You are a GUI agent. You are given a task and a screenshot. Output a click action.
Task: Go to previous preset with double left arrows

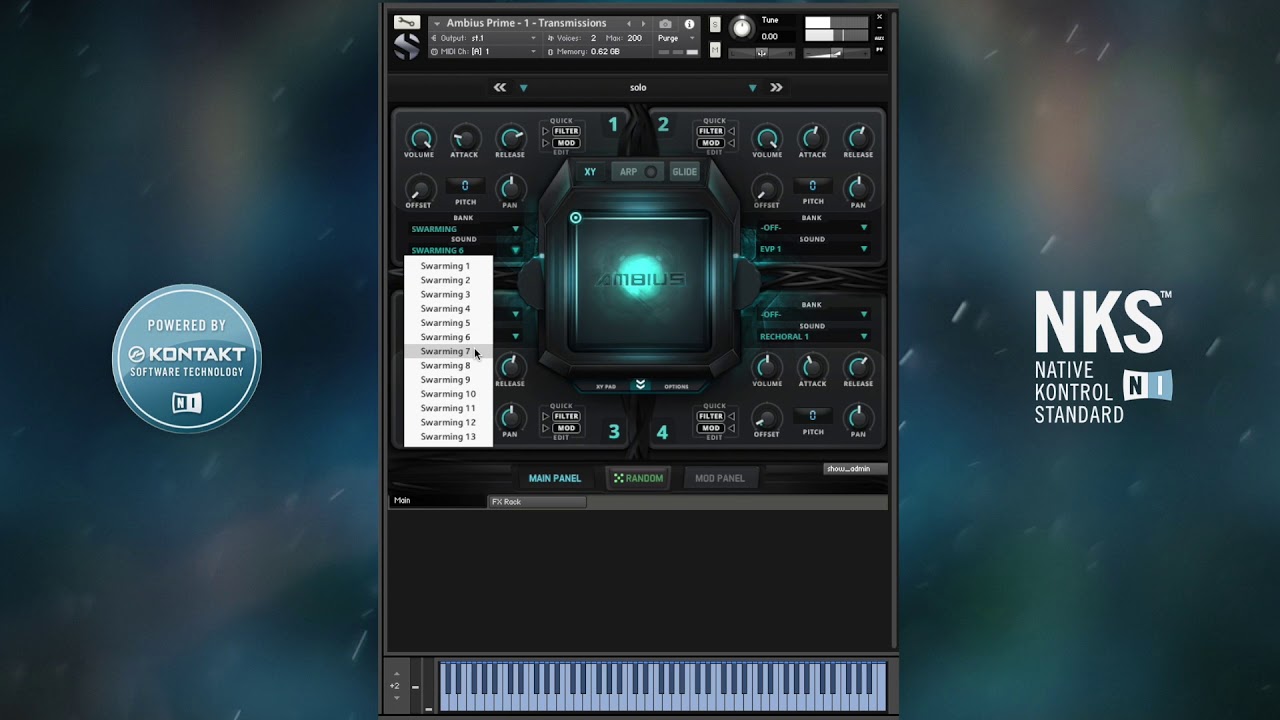(500, 88)
